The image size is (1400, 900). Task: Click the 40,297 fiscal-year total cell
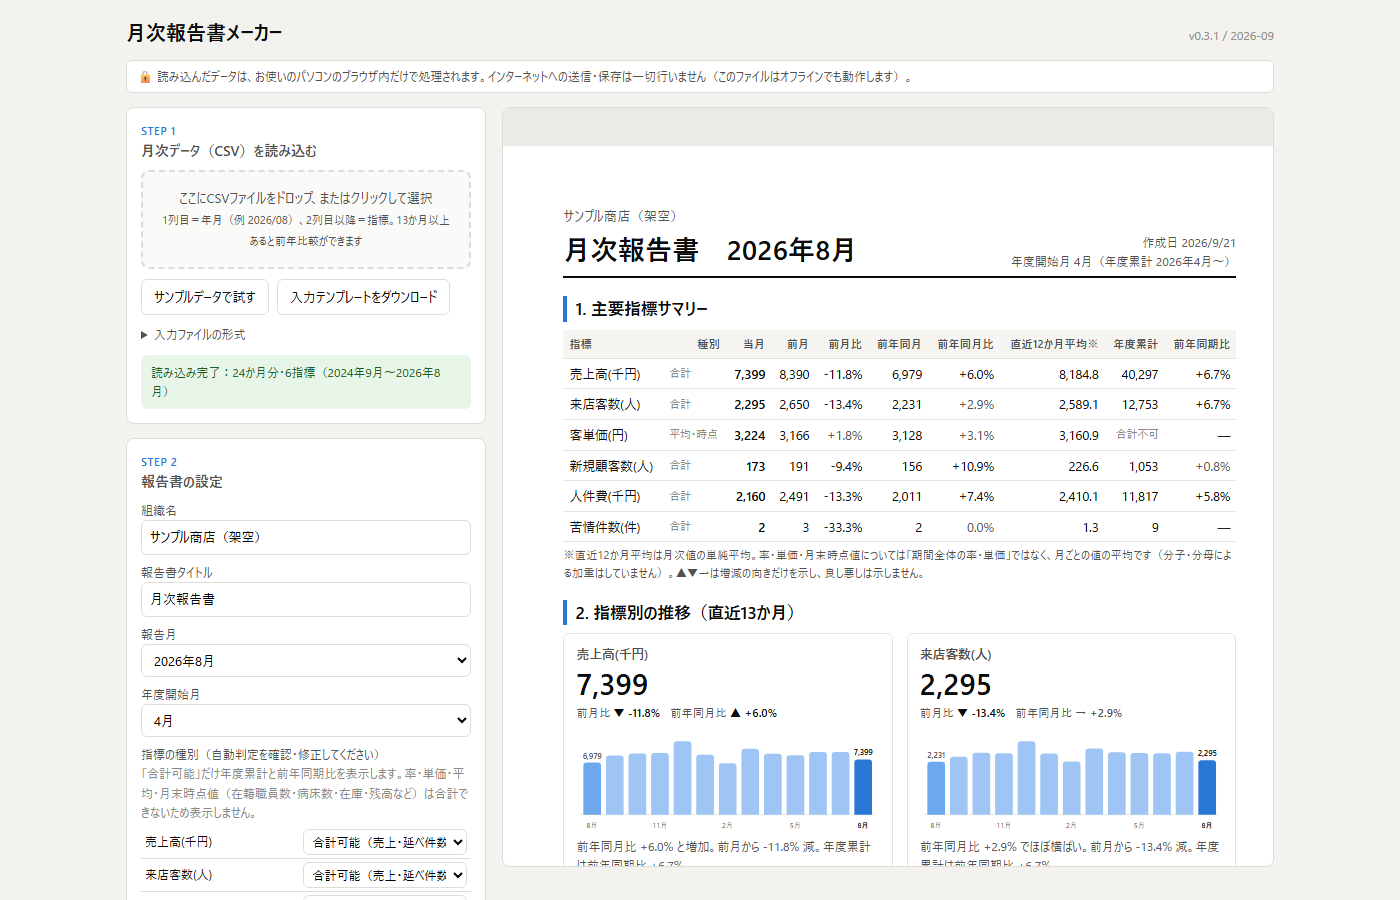coord(1140,375)
